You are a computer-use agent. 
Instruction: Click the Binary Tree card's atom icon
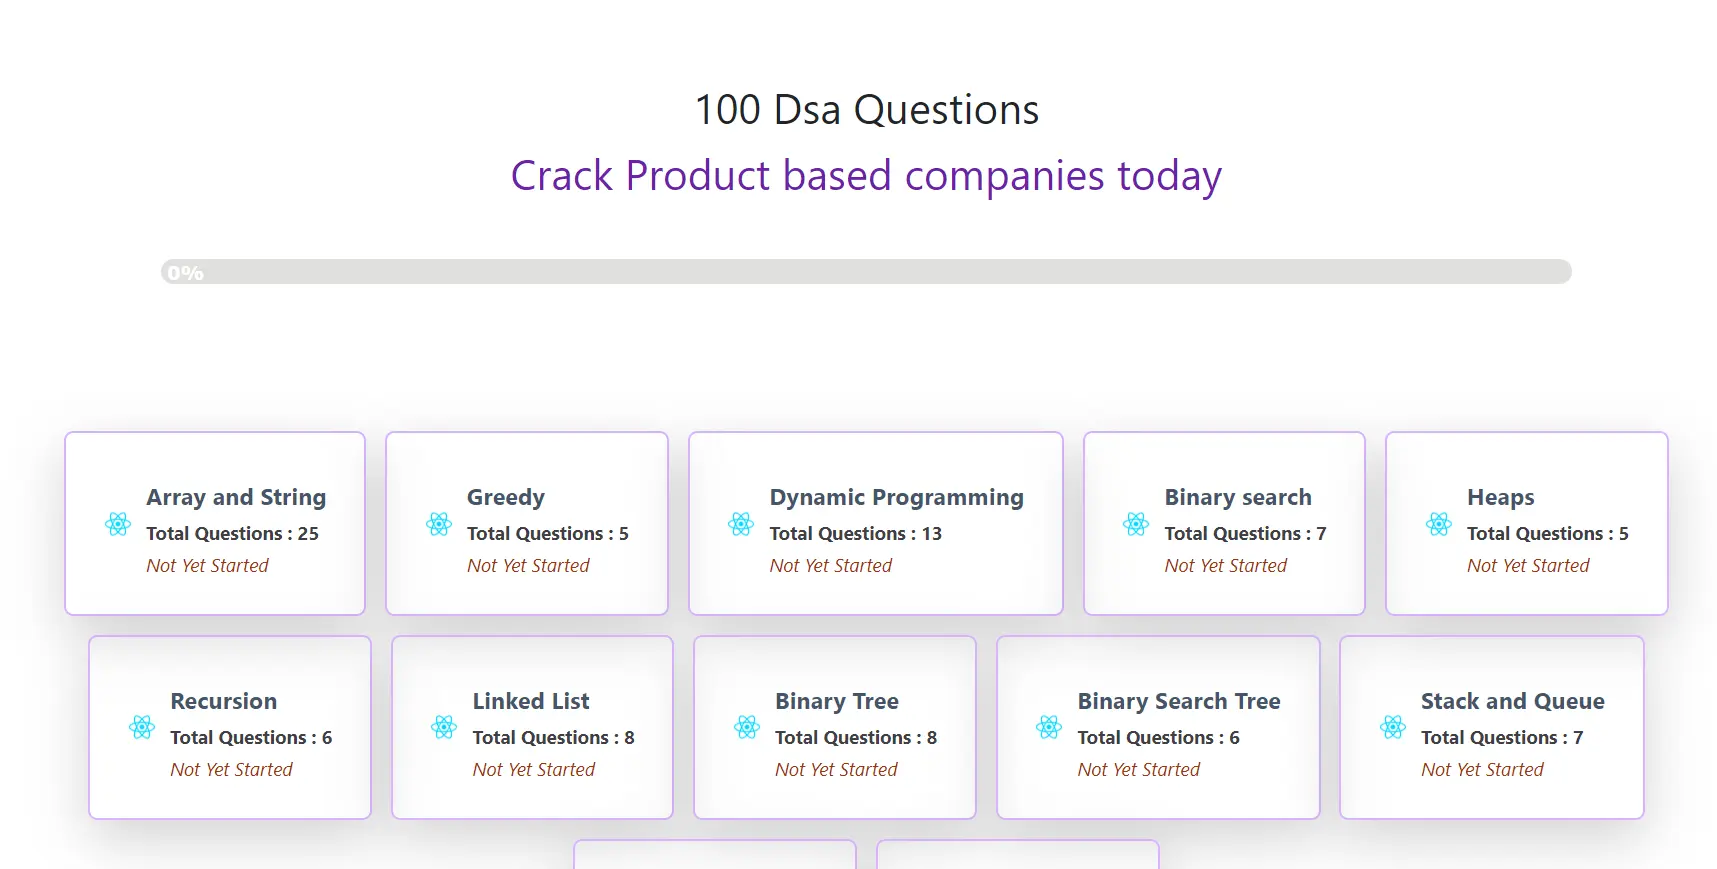click(x=747, y=728)
